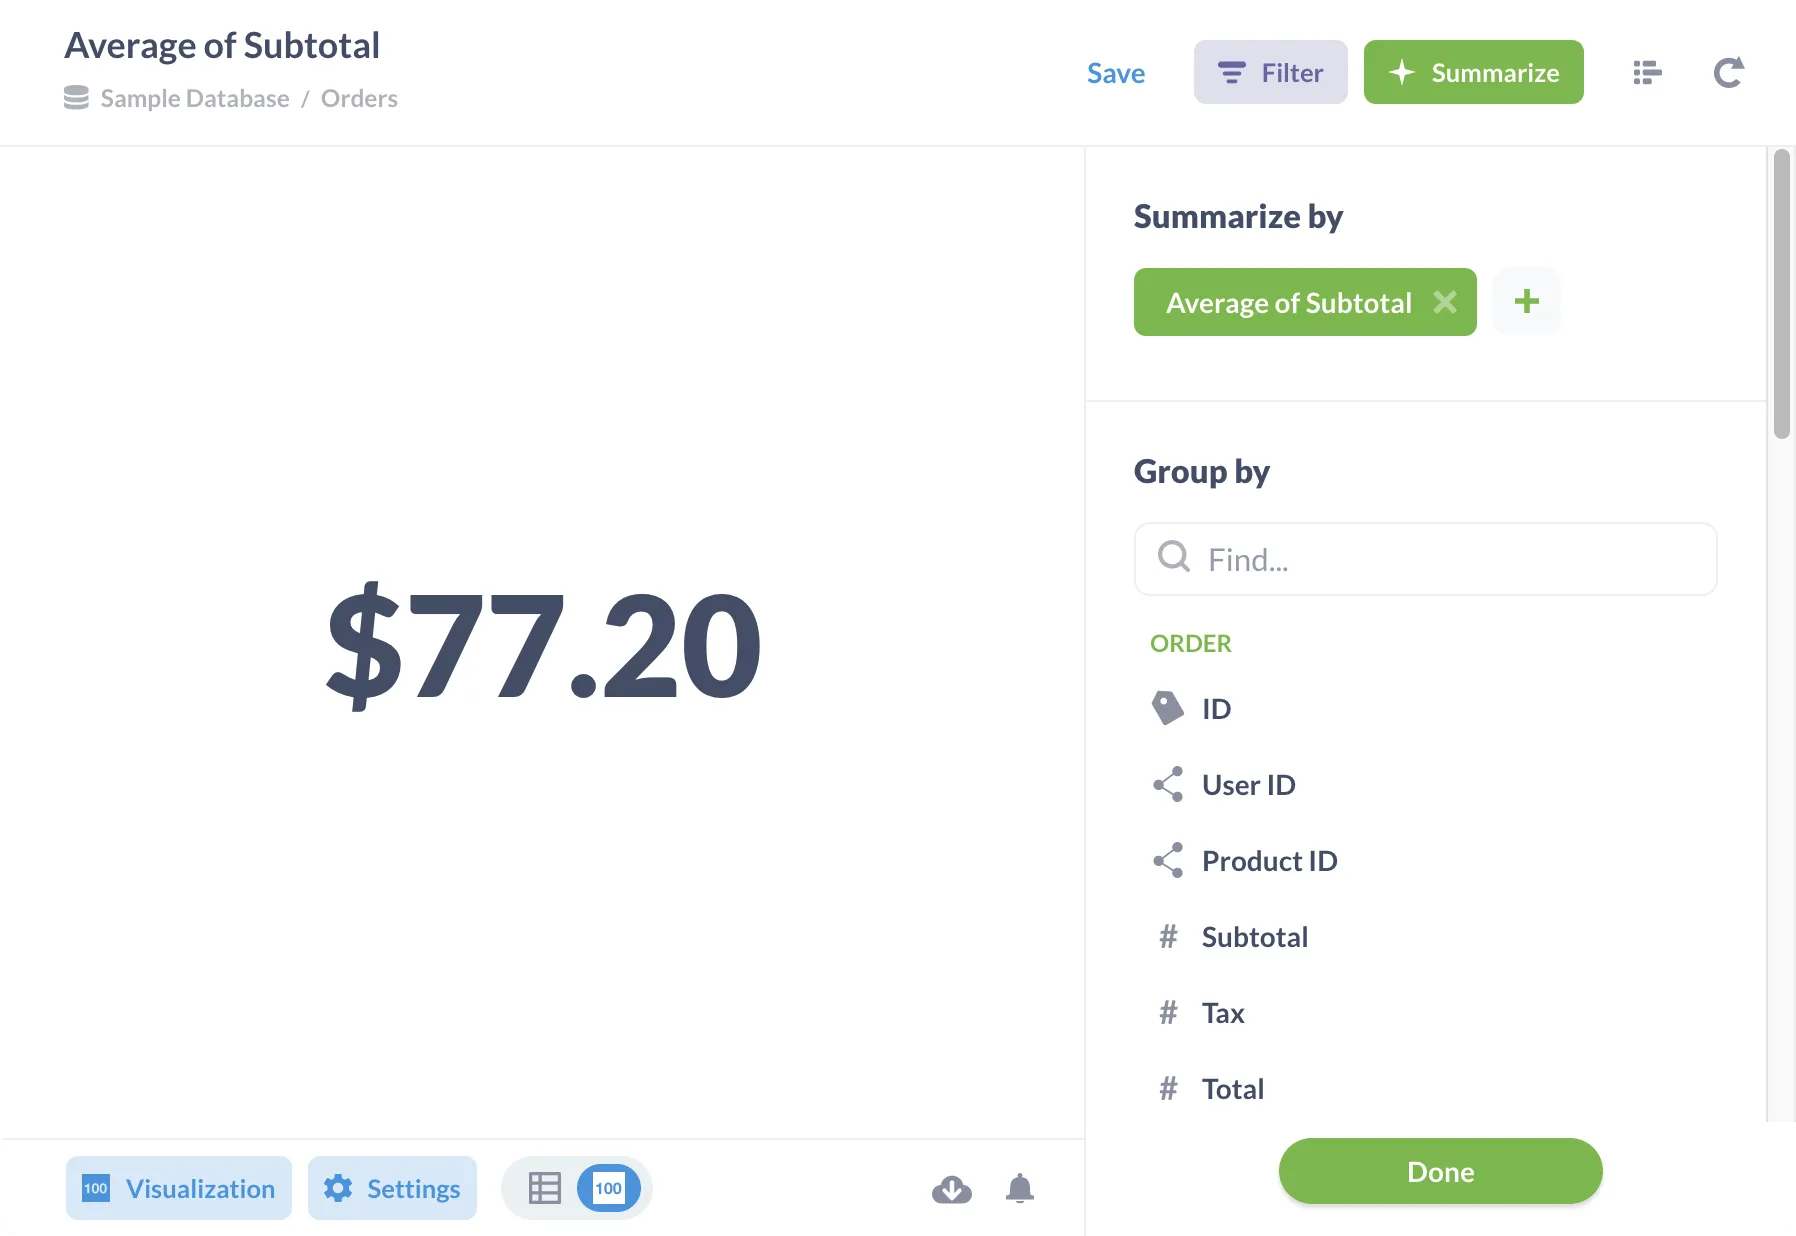Click the Done button

pyautogui.click(x=1440, y=1171)
